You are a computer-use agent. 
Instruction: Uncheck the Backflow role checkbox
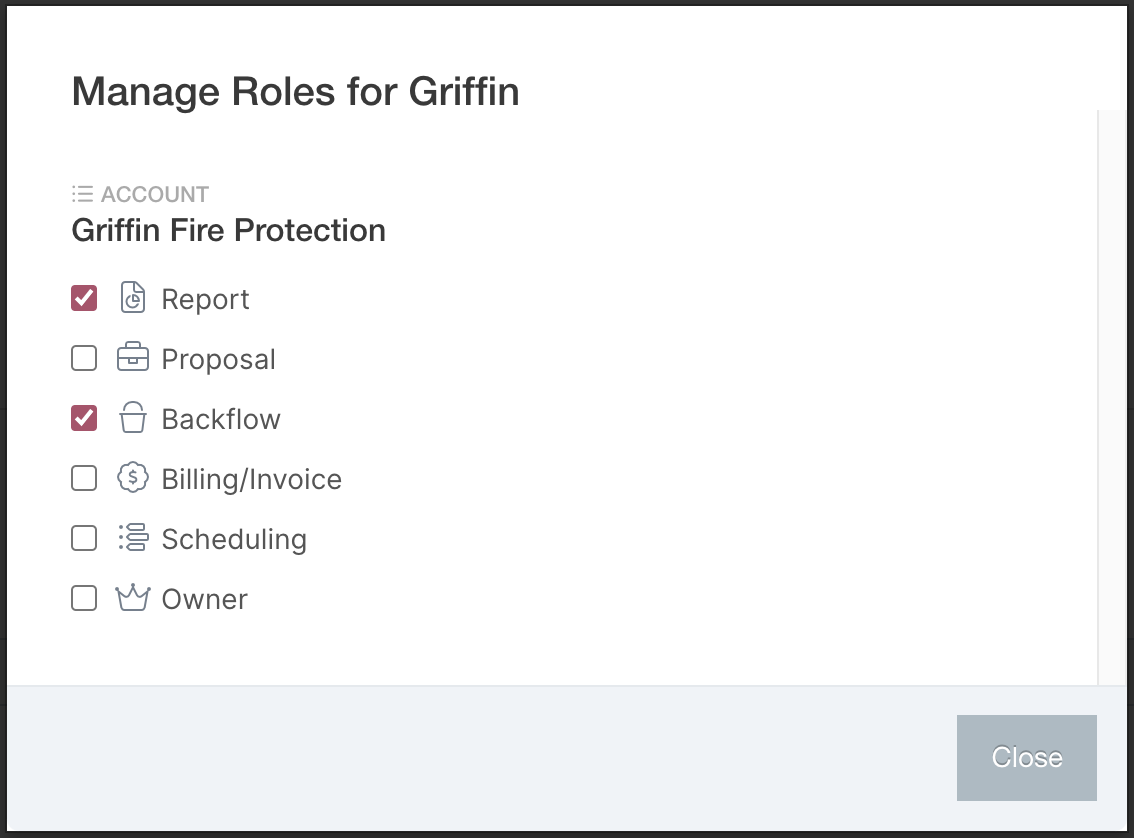point(84,418)
